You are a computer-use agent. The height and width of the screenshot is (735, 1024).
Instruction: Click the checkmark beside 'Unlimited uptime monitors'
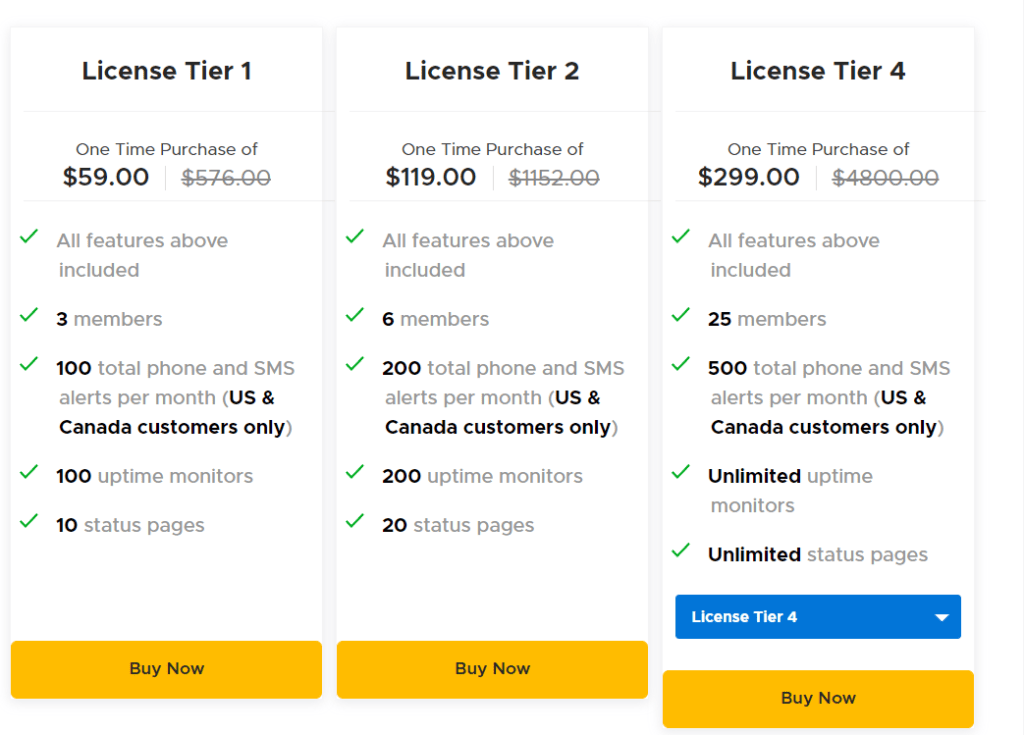[x=681, y=472]
